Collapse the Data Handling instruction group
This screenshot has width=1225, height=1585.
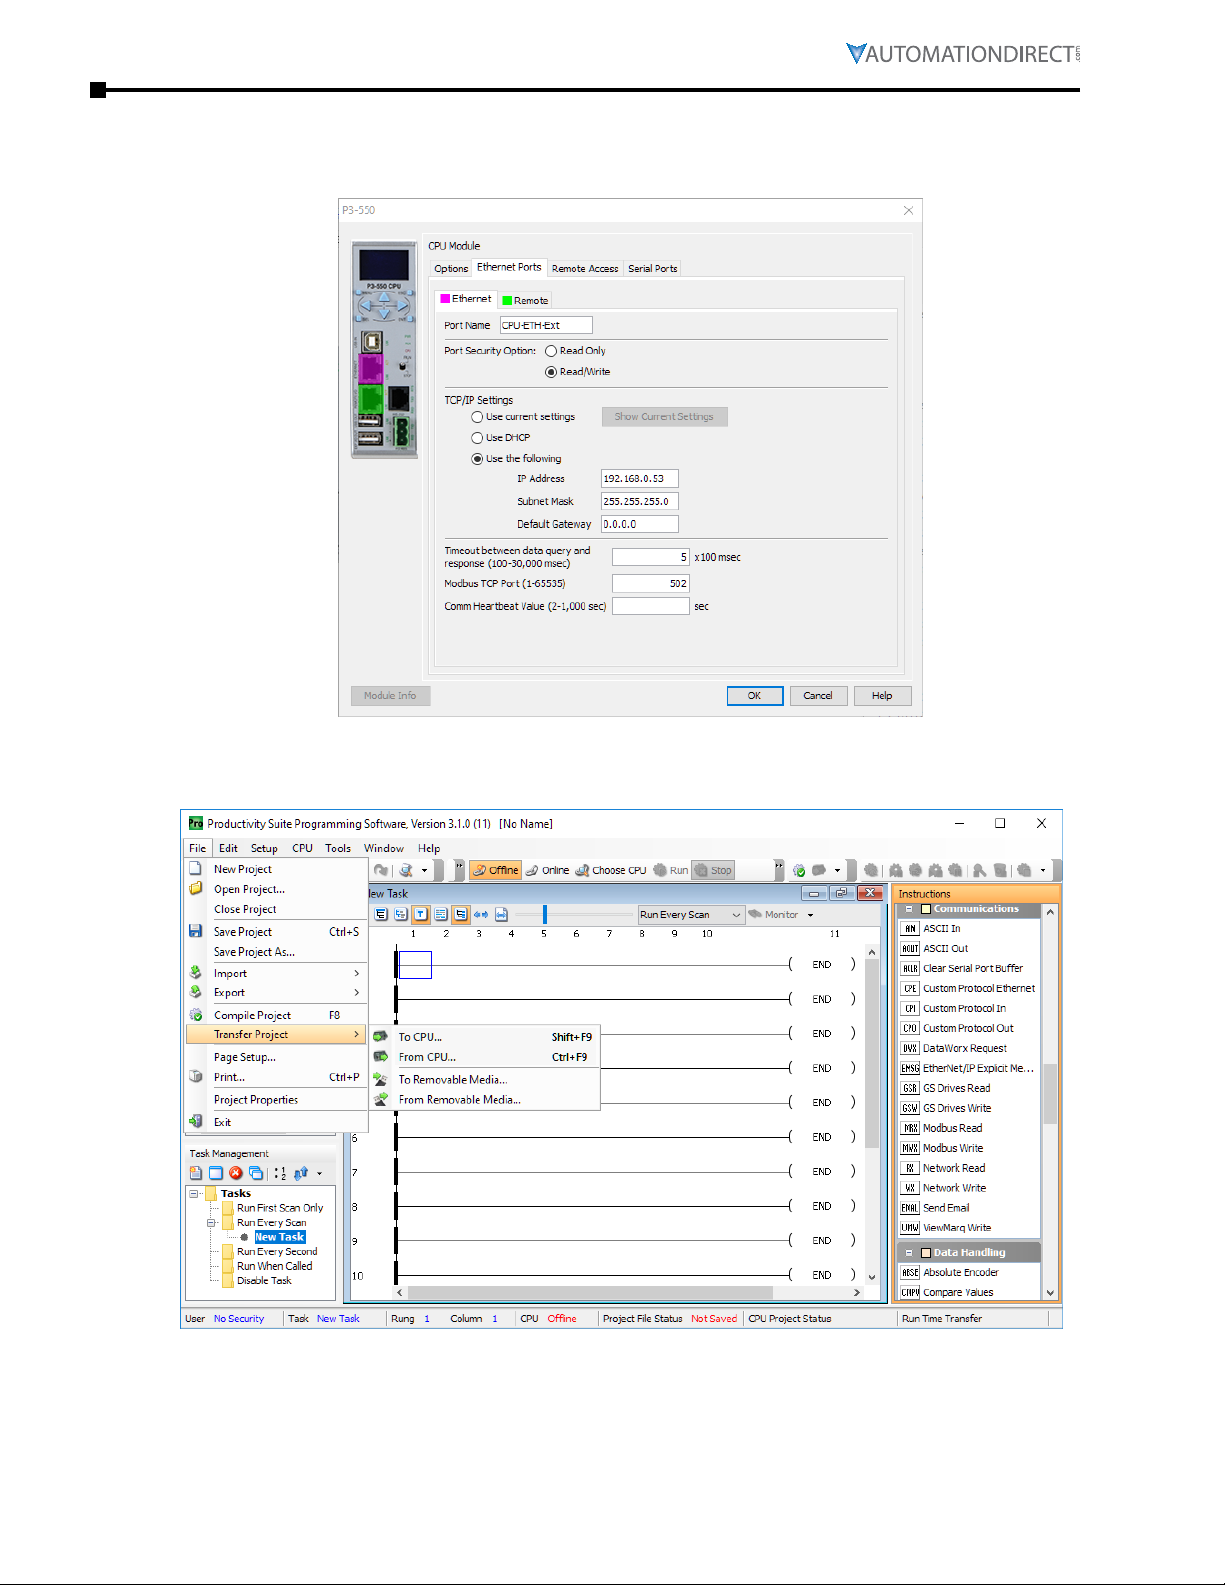tap(908, 1252)
